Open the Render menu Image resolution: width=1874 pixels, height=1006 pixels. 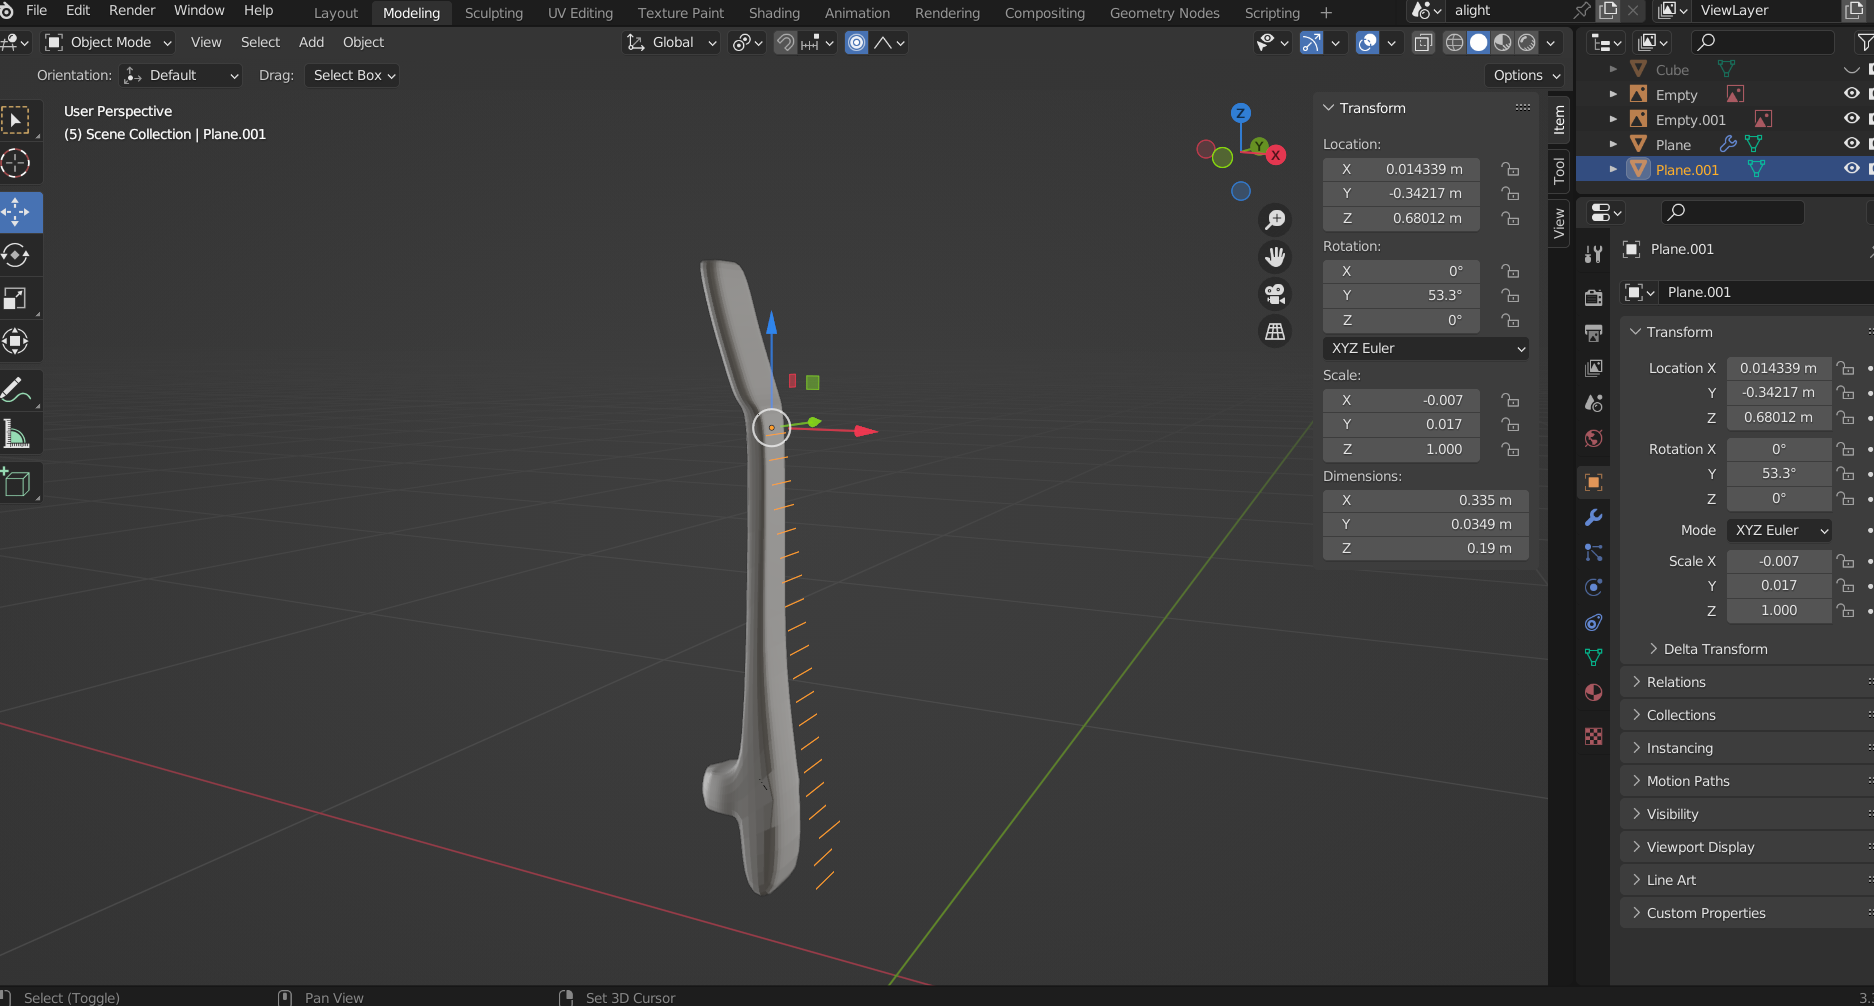pyautogui.click(x=132, y=10)
